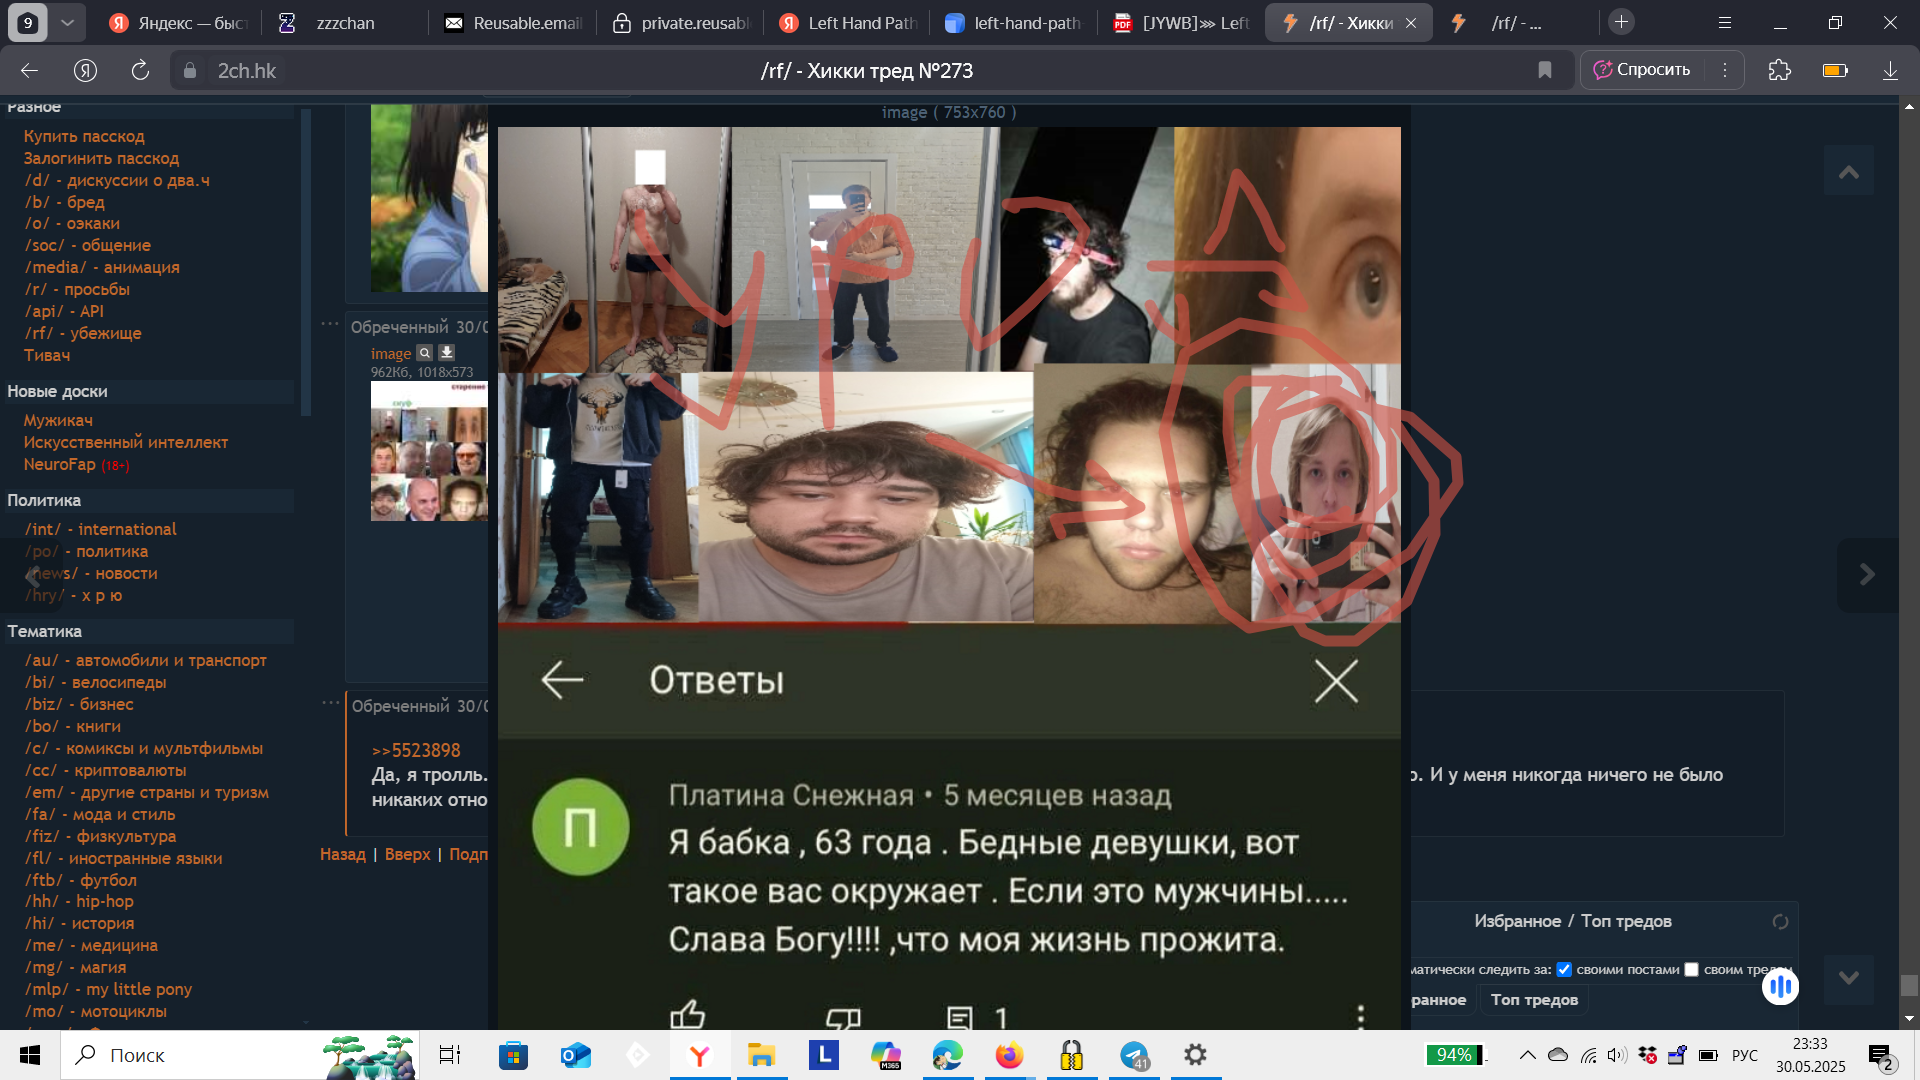Click the reload page icon
This screenshot has width=1920, height=1080.
(140, 70)
